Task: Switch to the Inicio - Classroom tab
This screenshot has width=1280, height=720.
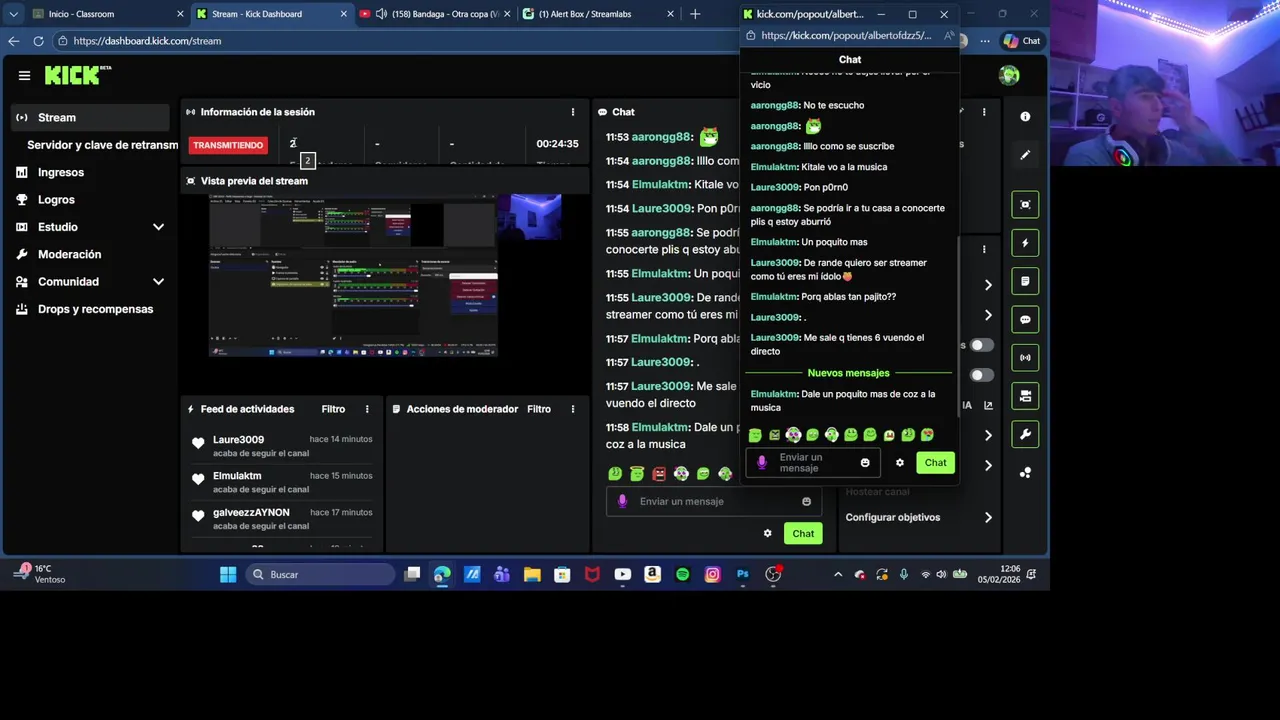Action: click(x=106, y=14)
